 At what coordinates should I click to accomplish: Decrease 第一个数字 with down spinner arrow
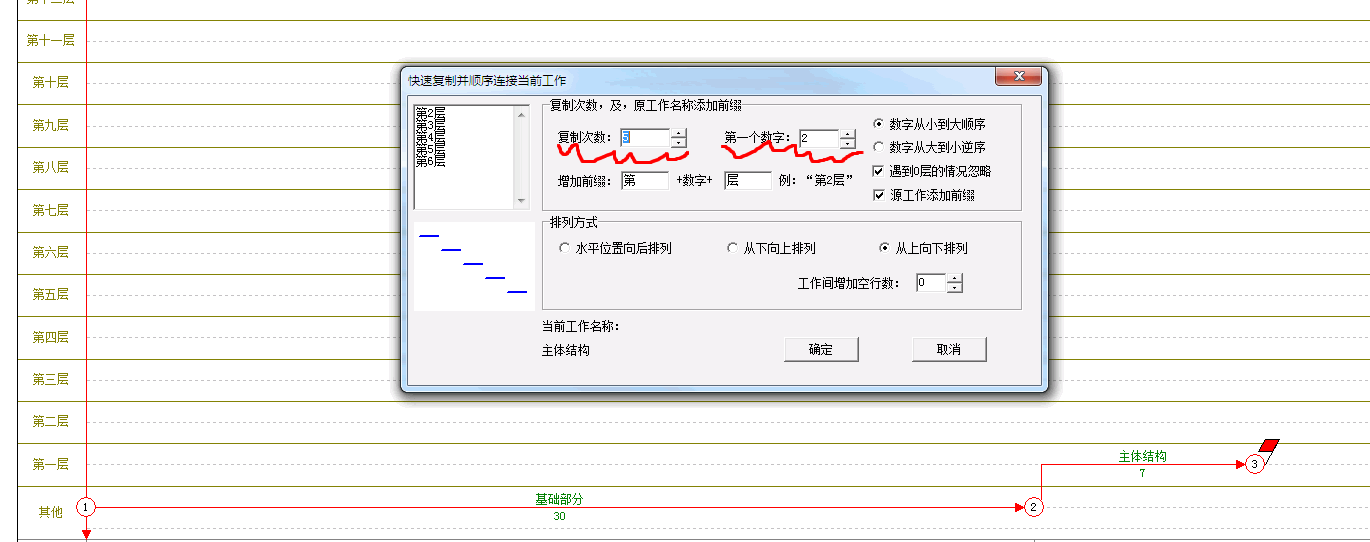pos(848,143)
